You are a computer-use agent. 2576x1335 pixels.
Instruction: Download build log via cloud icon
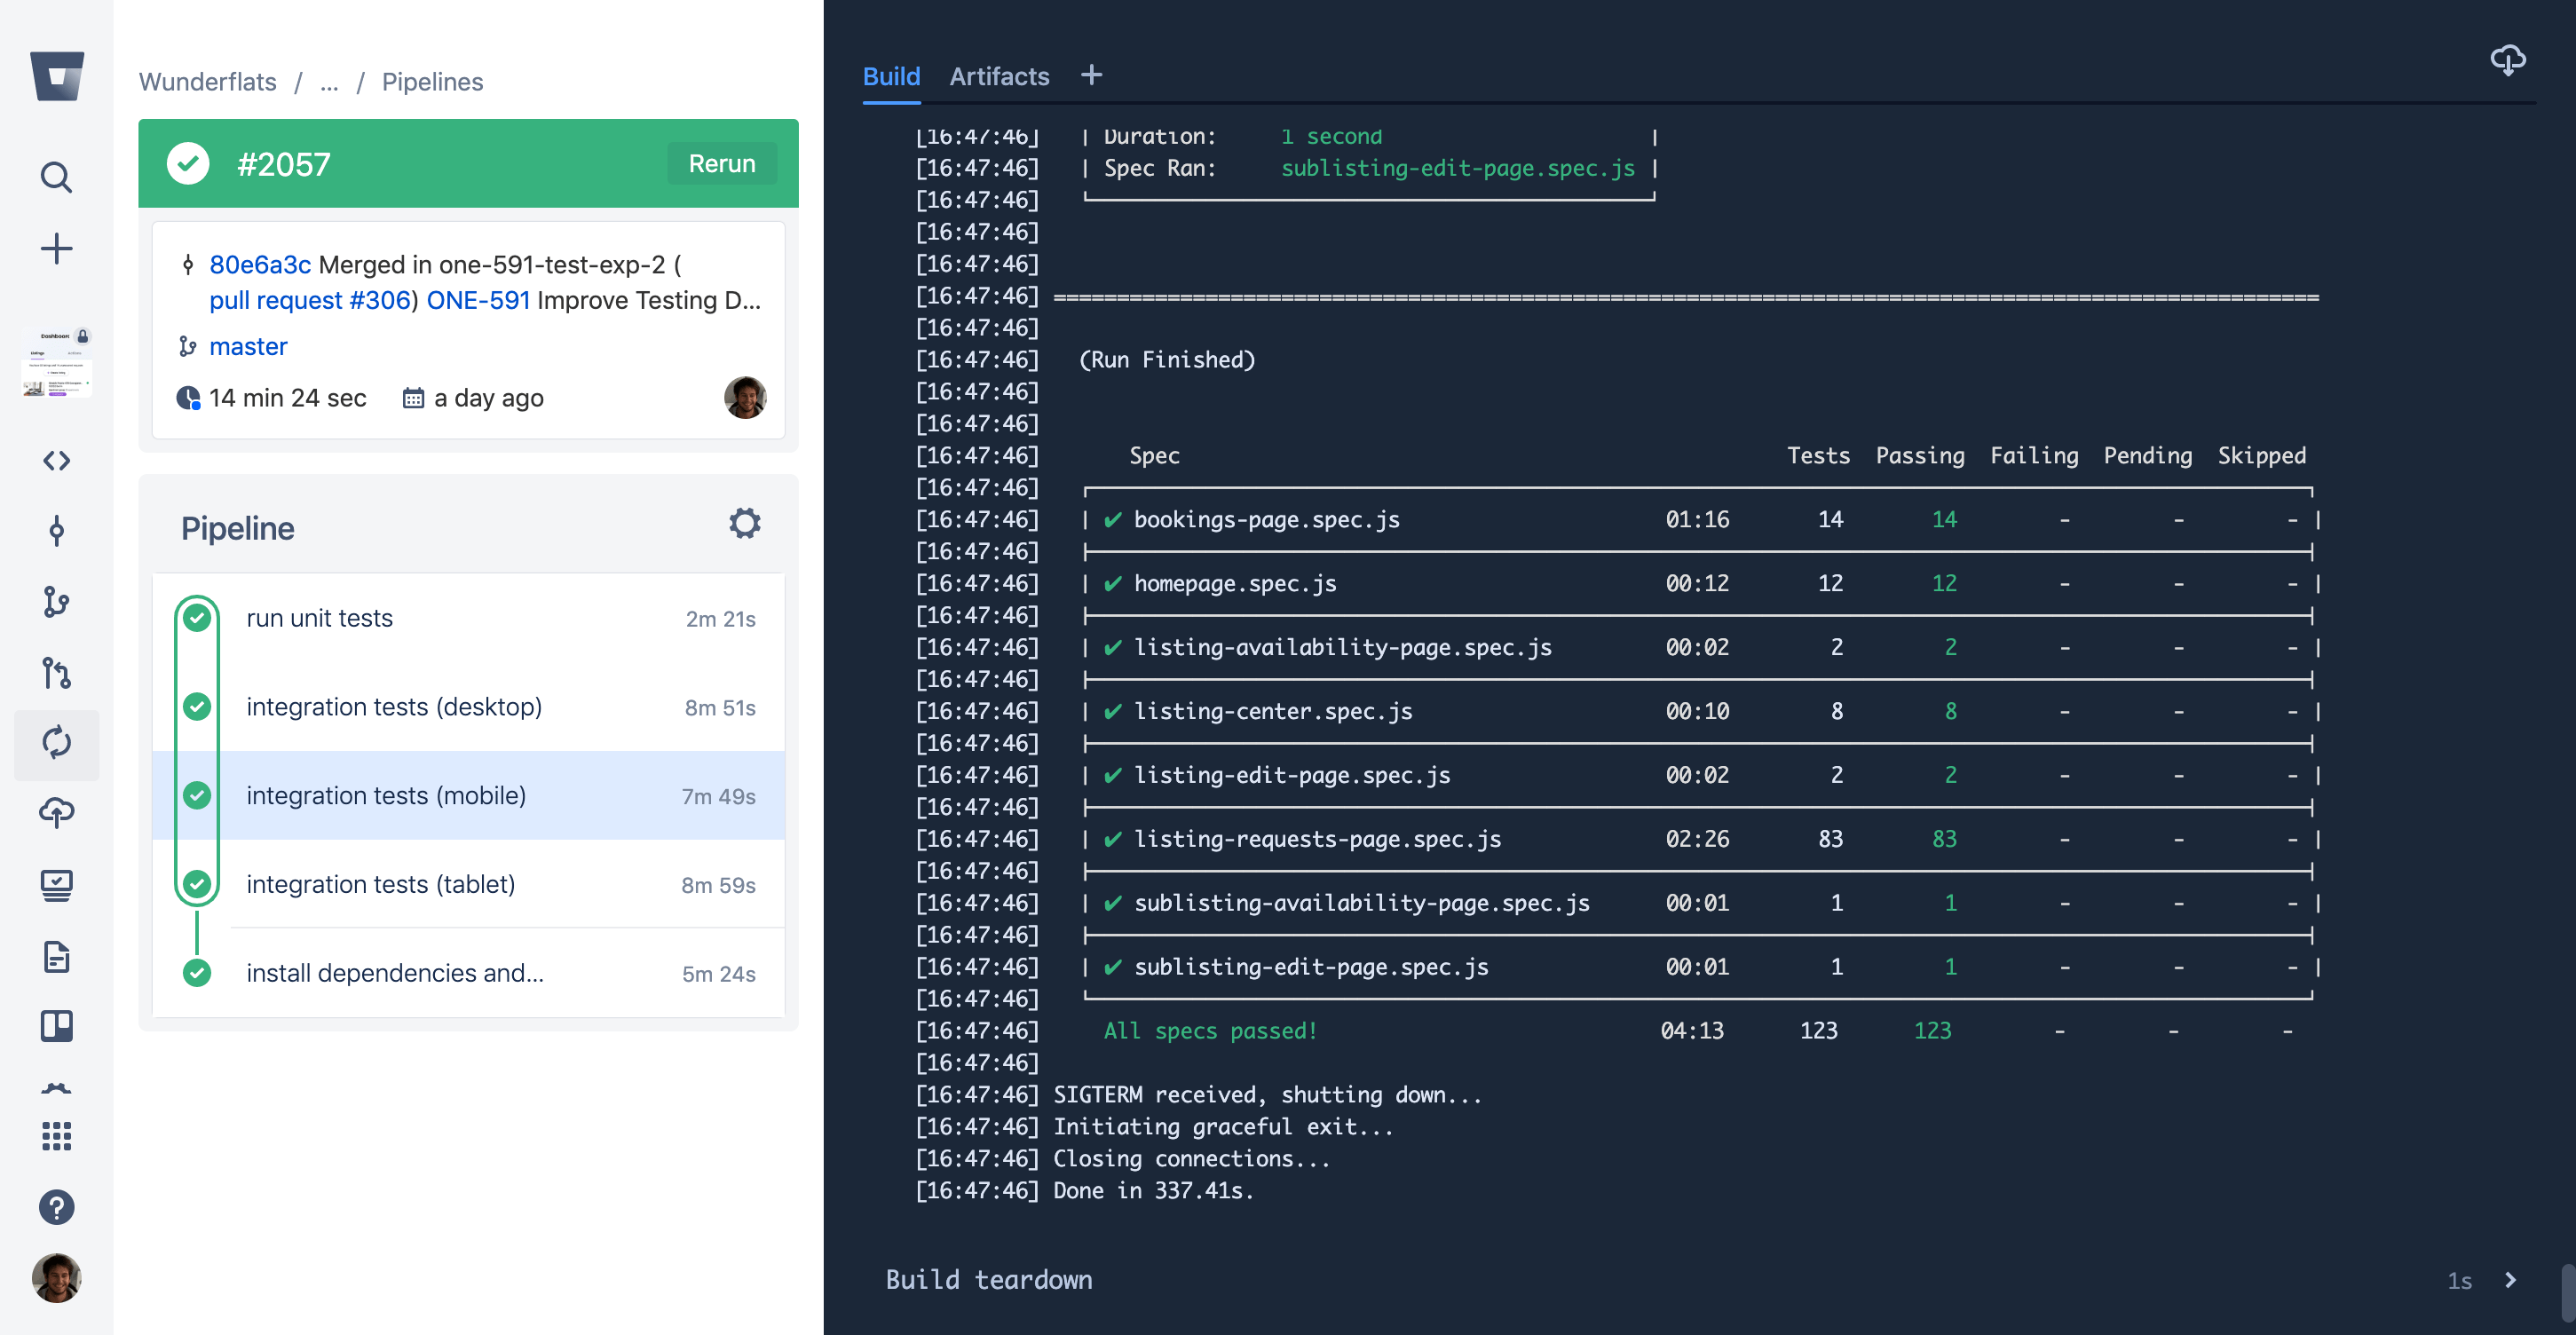point(2506,61)
